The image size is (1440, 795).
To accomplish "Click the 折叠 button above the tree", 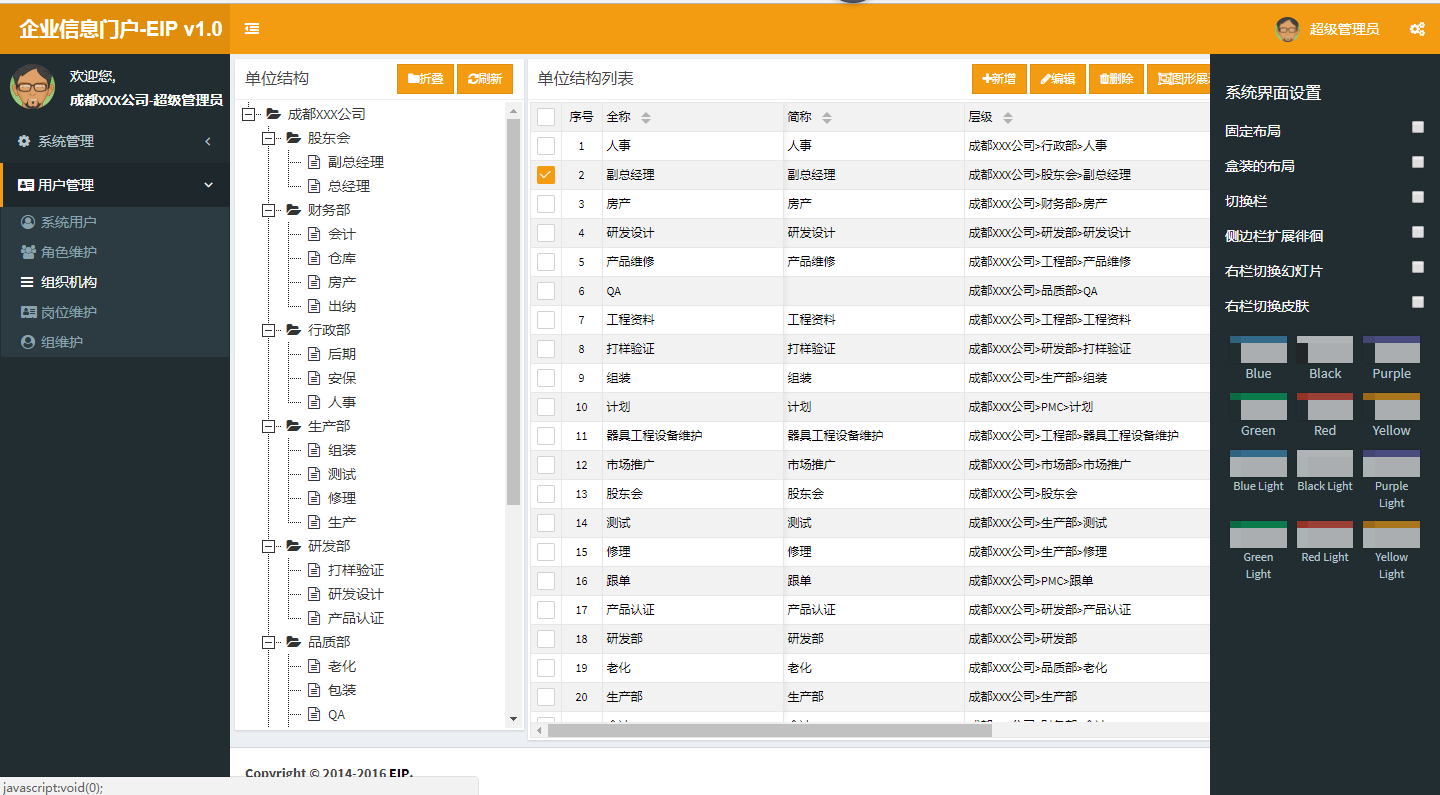I will (x=425, y=79).
